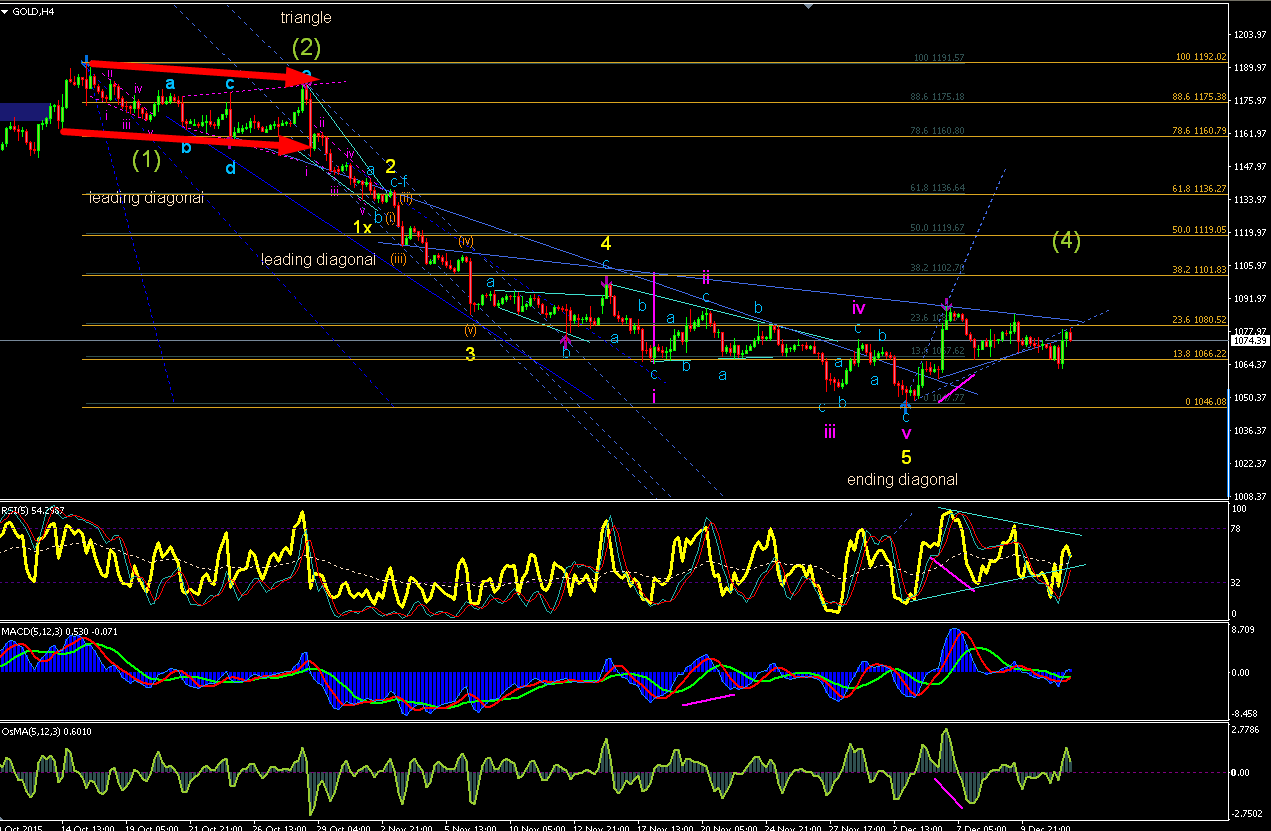Click the current price tag 1074.39
This screenshot has height=831, width=1271.
tap(1251, 341)
